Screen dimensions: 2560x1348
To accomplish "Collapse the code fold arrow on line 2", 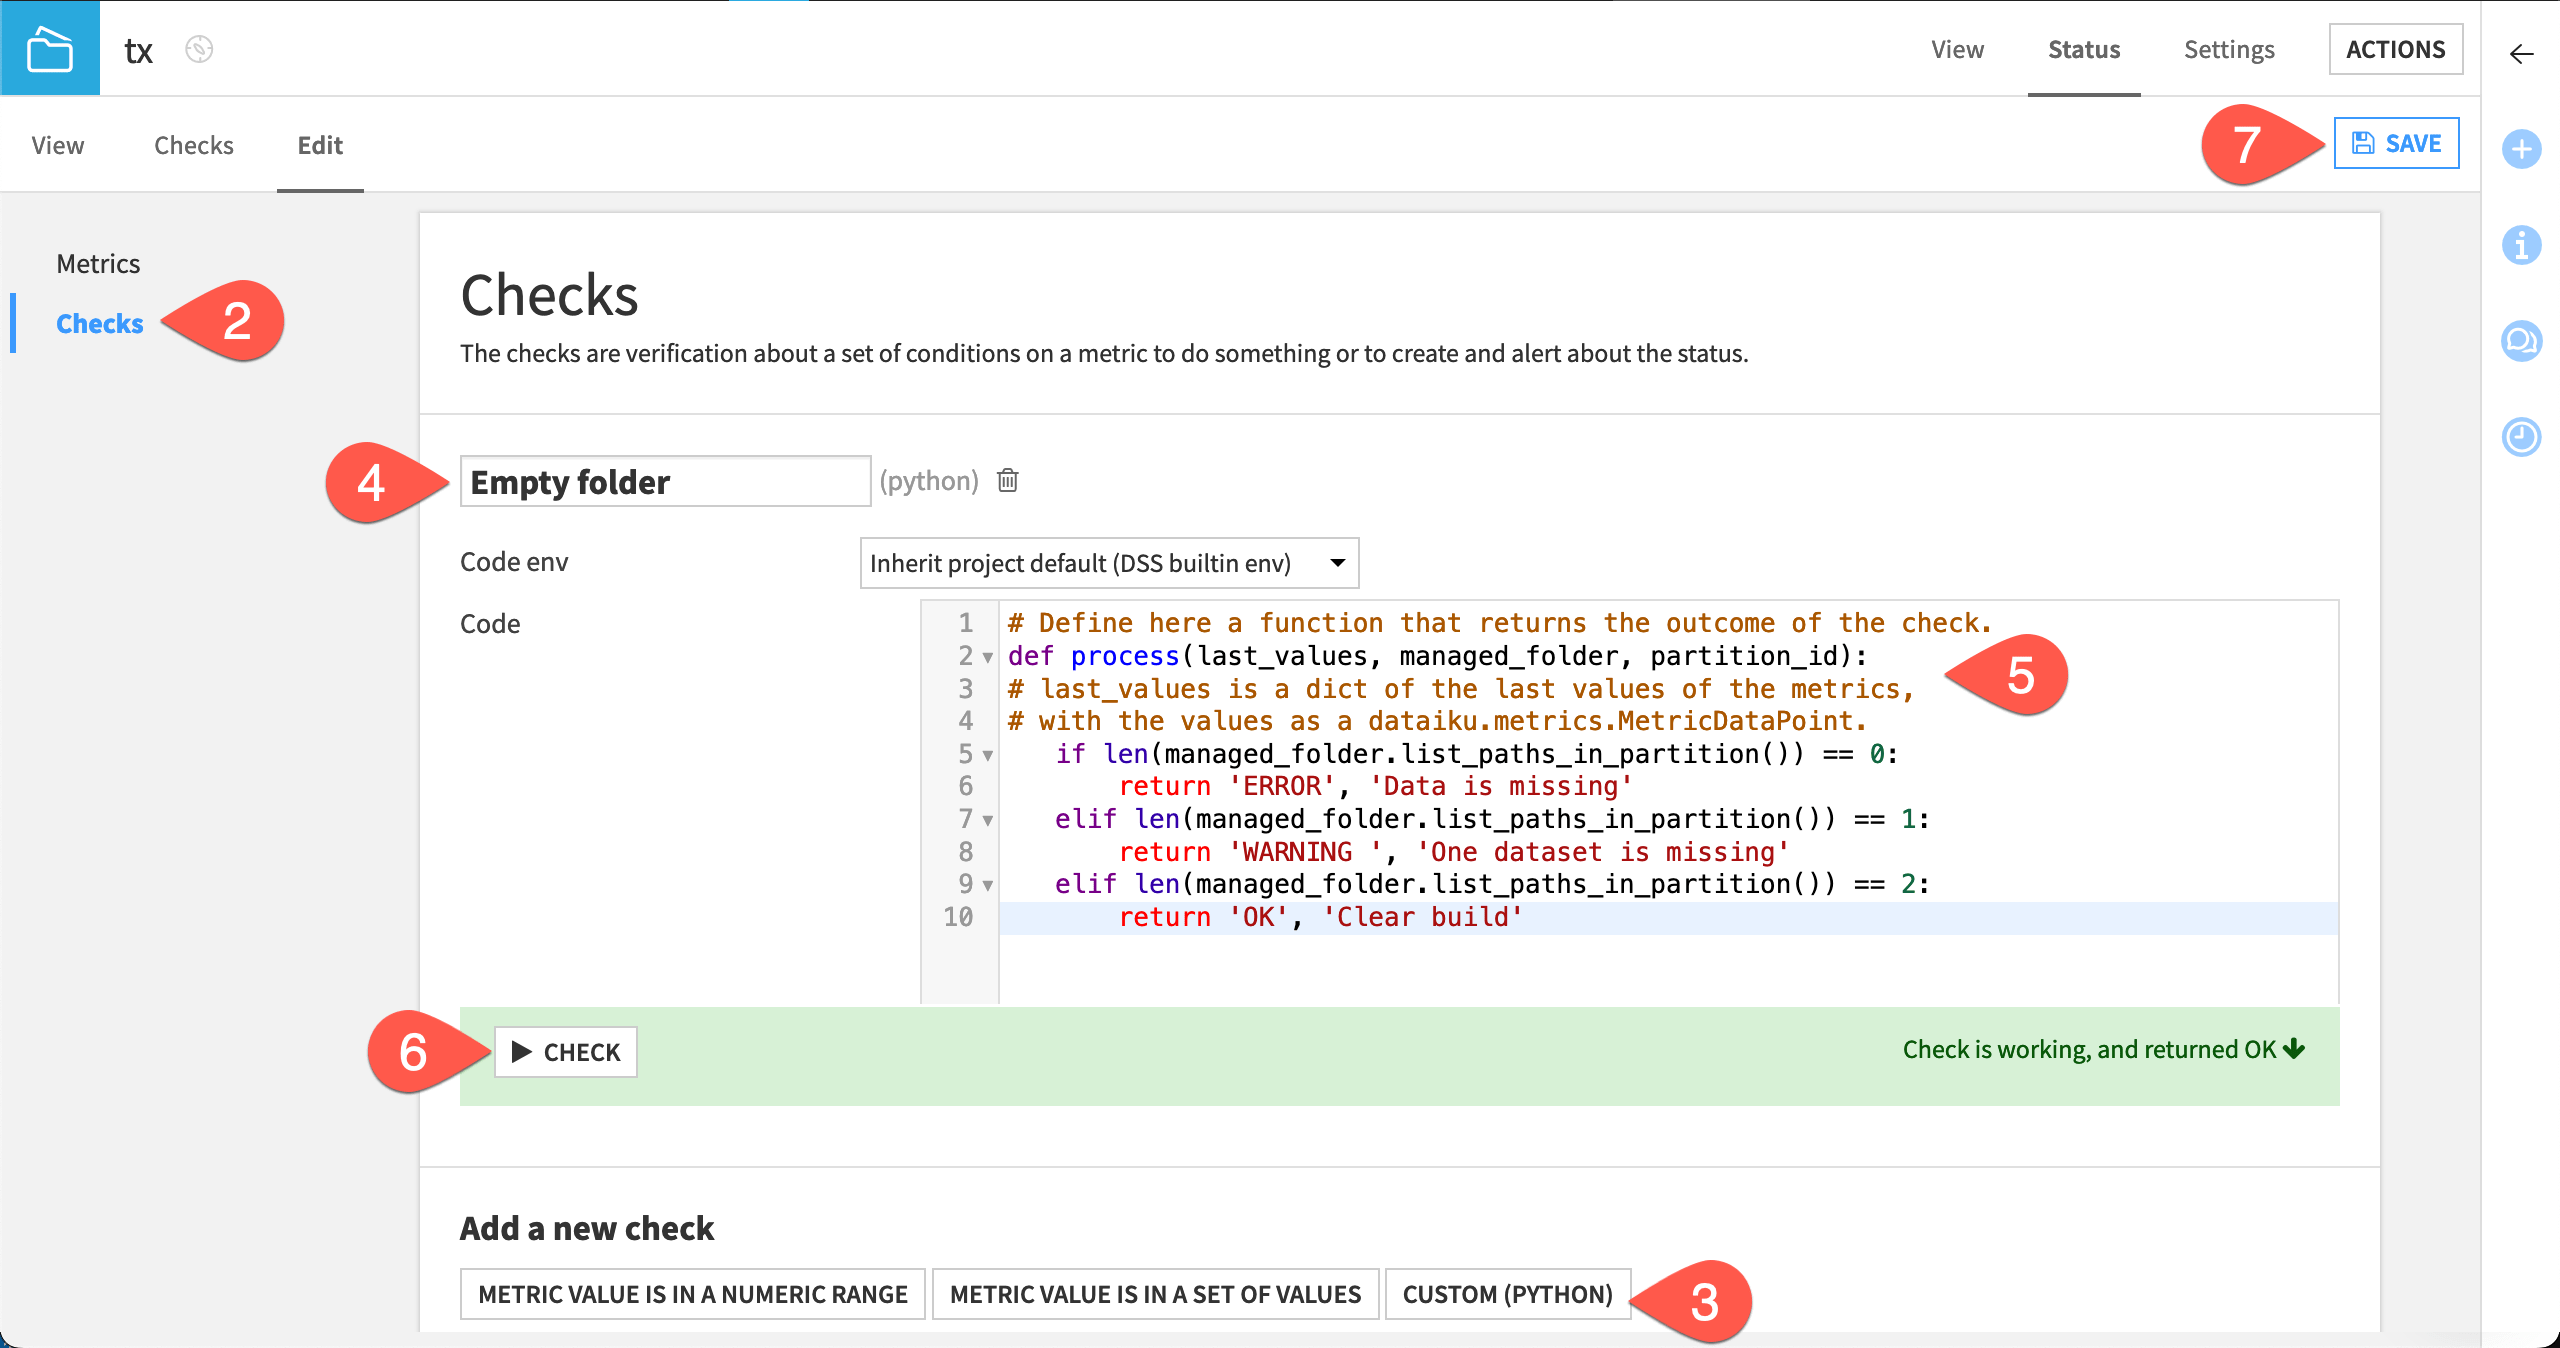I will click(x=988, y=657).
